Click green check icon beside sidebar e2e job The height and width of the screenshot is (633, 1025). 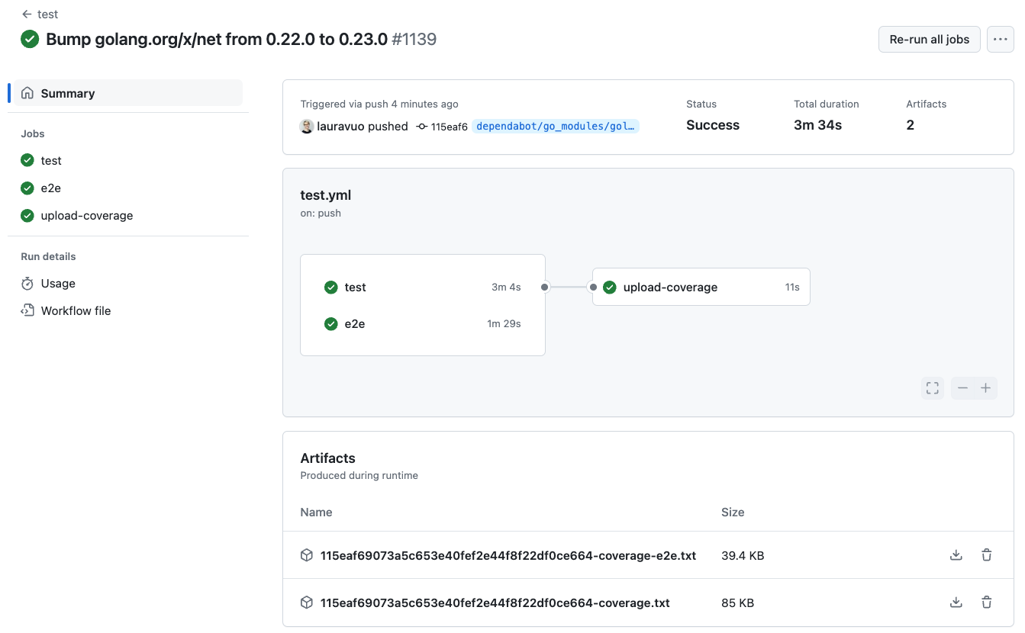tap(27, 188)
